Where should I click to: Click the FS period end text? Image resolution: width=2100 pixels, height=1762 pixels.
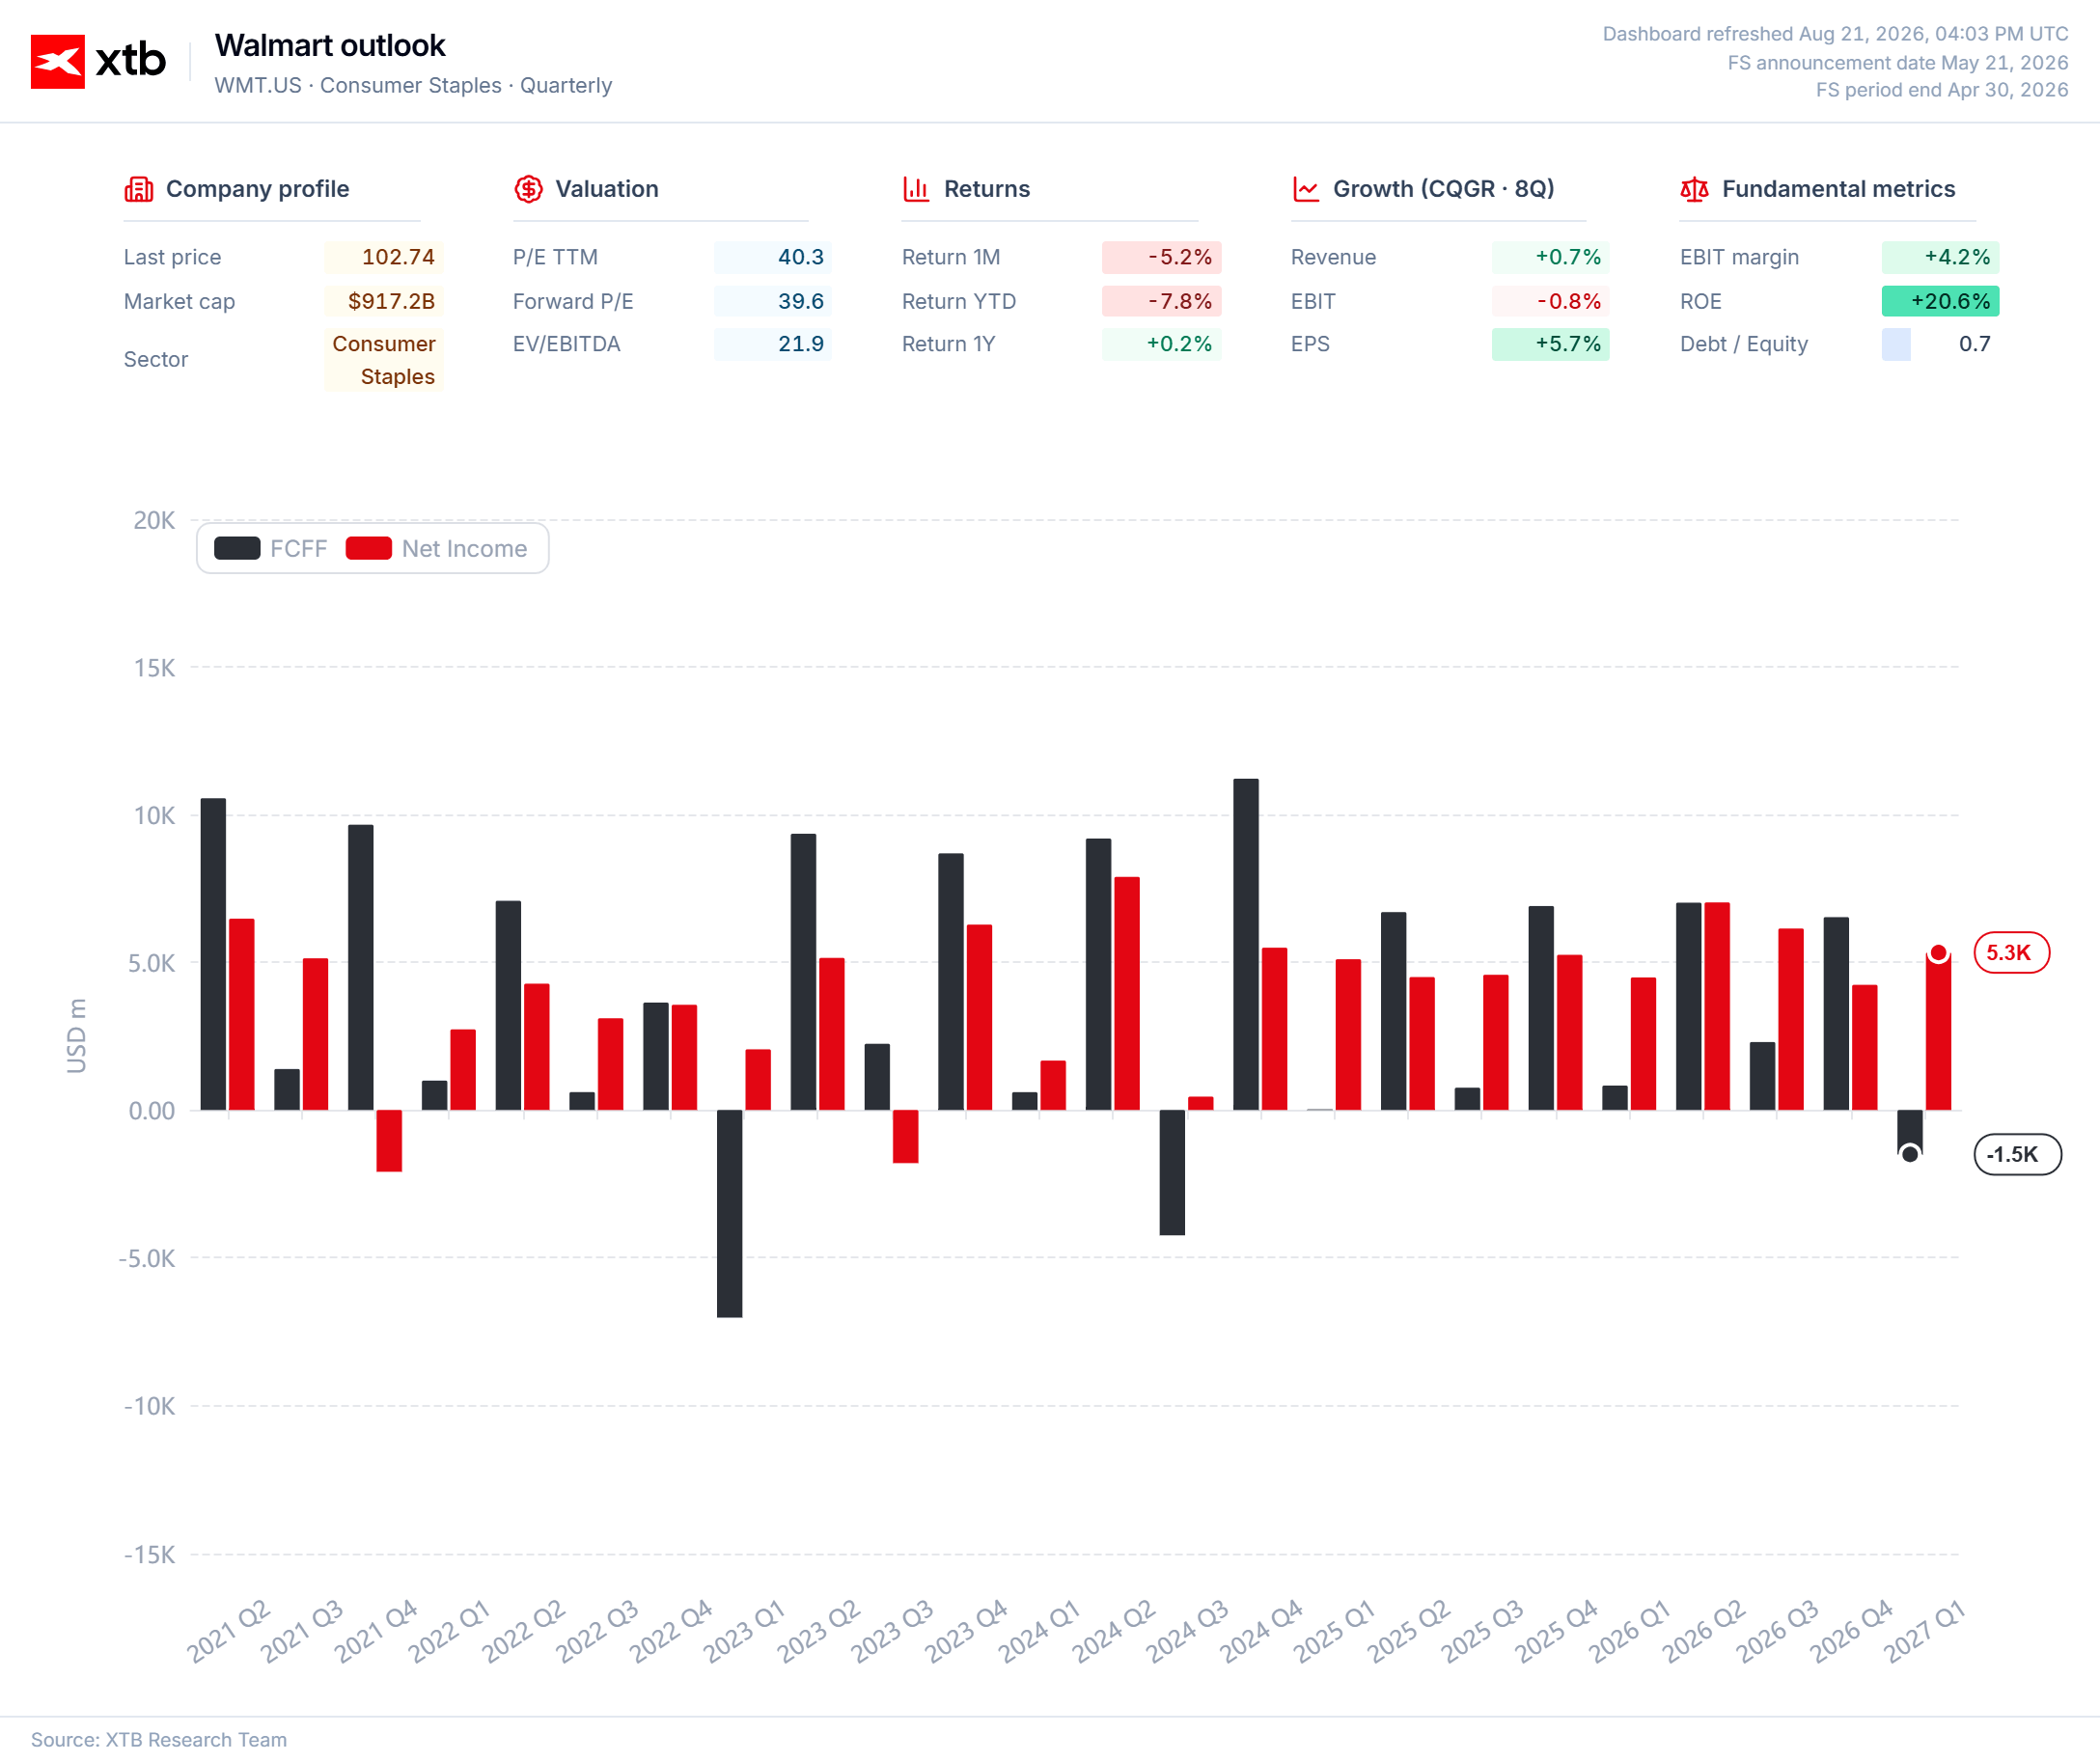[1941, 90]
